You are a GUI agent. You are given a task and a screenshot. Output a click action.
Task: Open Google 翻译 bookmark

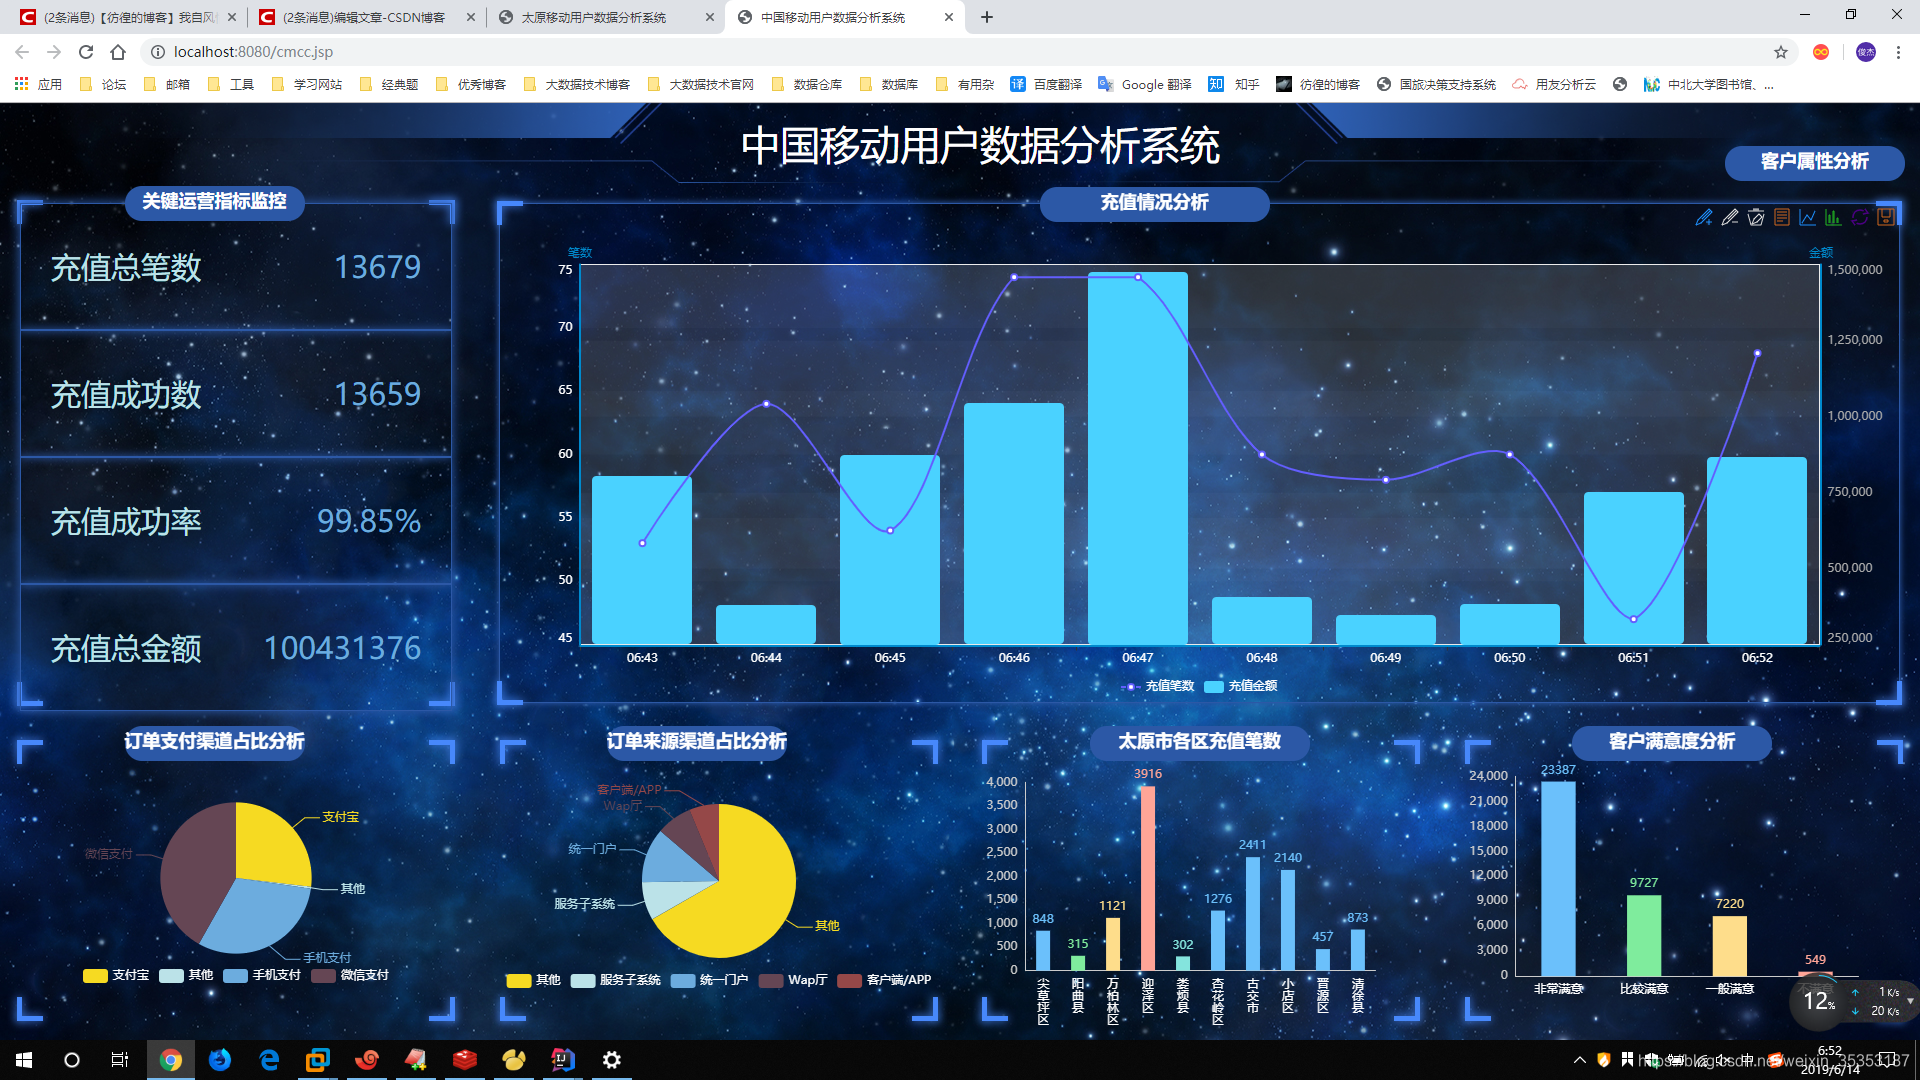tap(1144, 85)
